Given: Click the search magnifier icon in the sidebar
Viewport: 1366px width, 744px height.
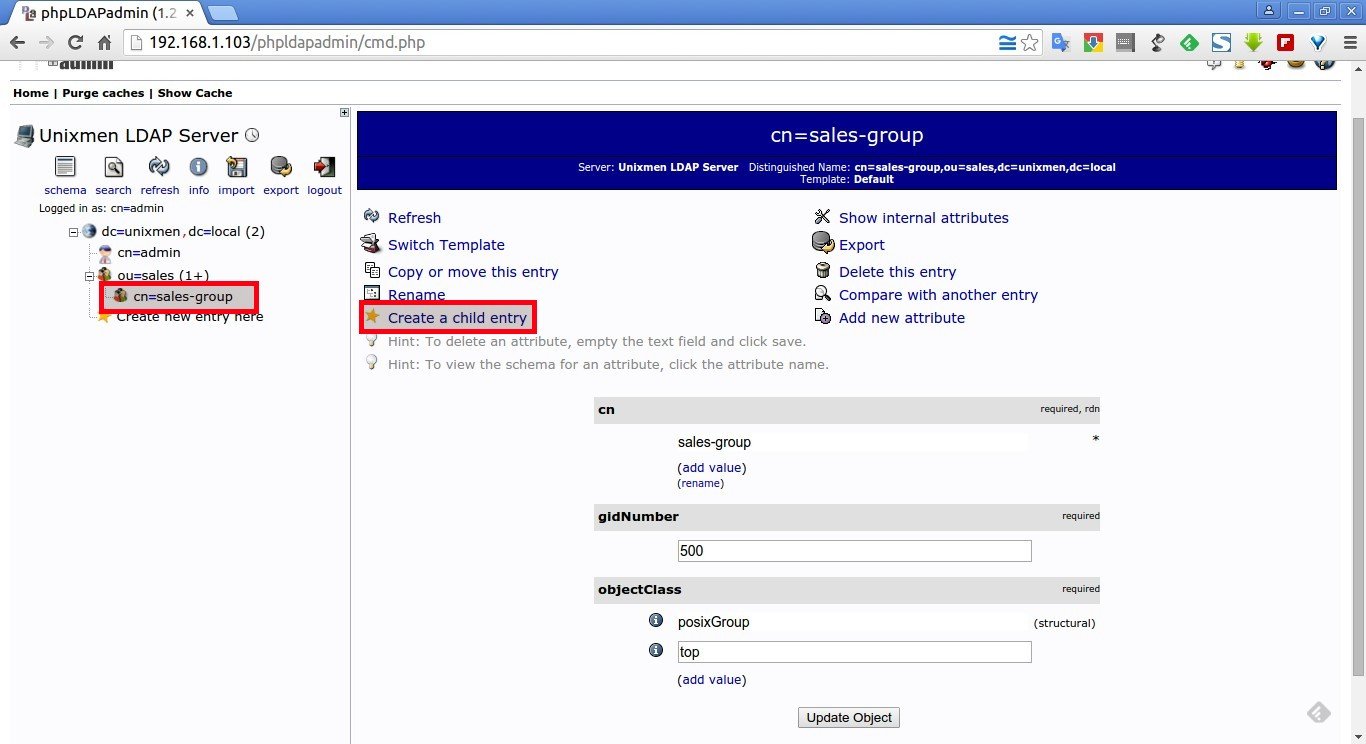Looking at the screenshot, I should (114, 167).
